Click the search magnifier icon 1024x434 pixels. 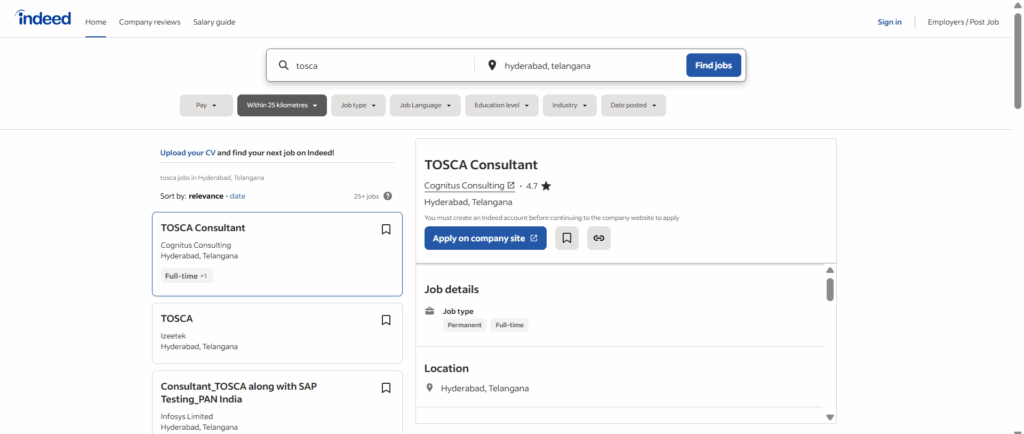click(283, 65)
